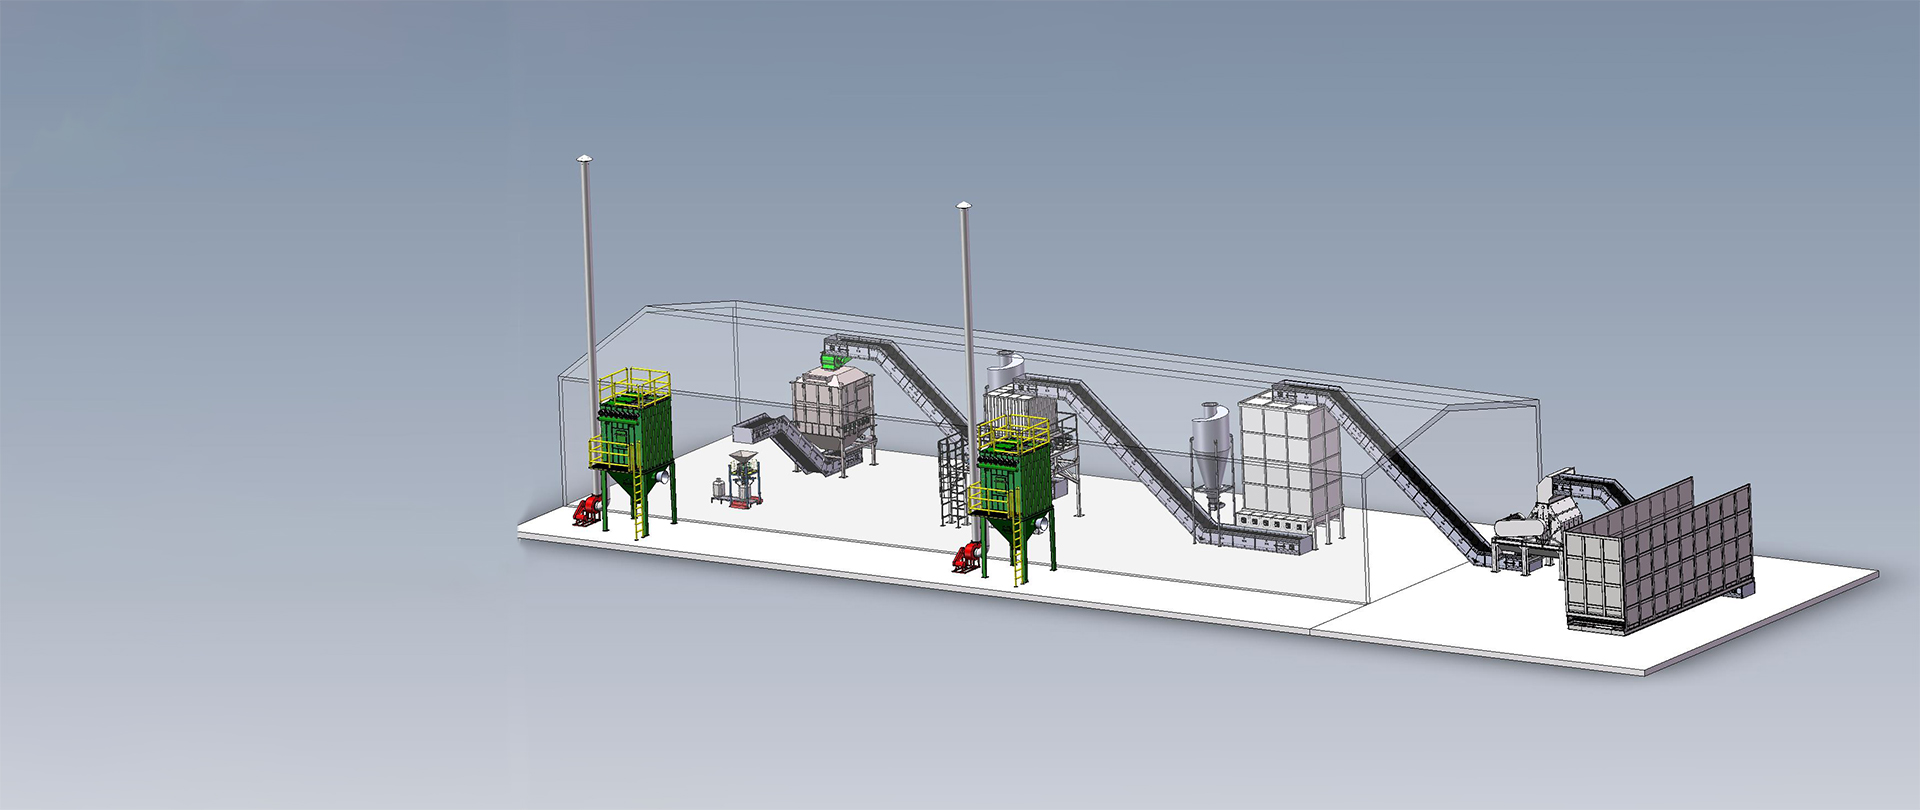
Task: Click the large white paneled silo
Action: pyautogui.click(x=1288, y=455)
